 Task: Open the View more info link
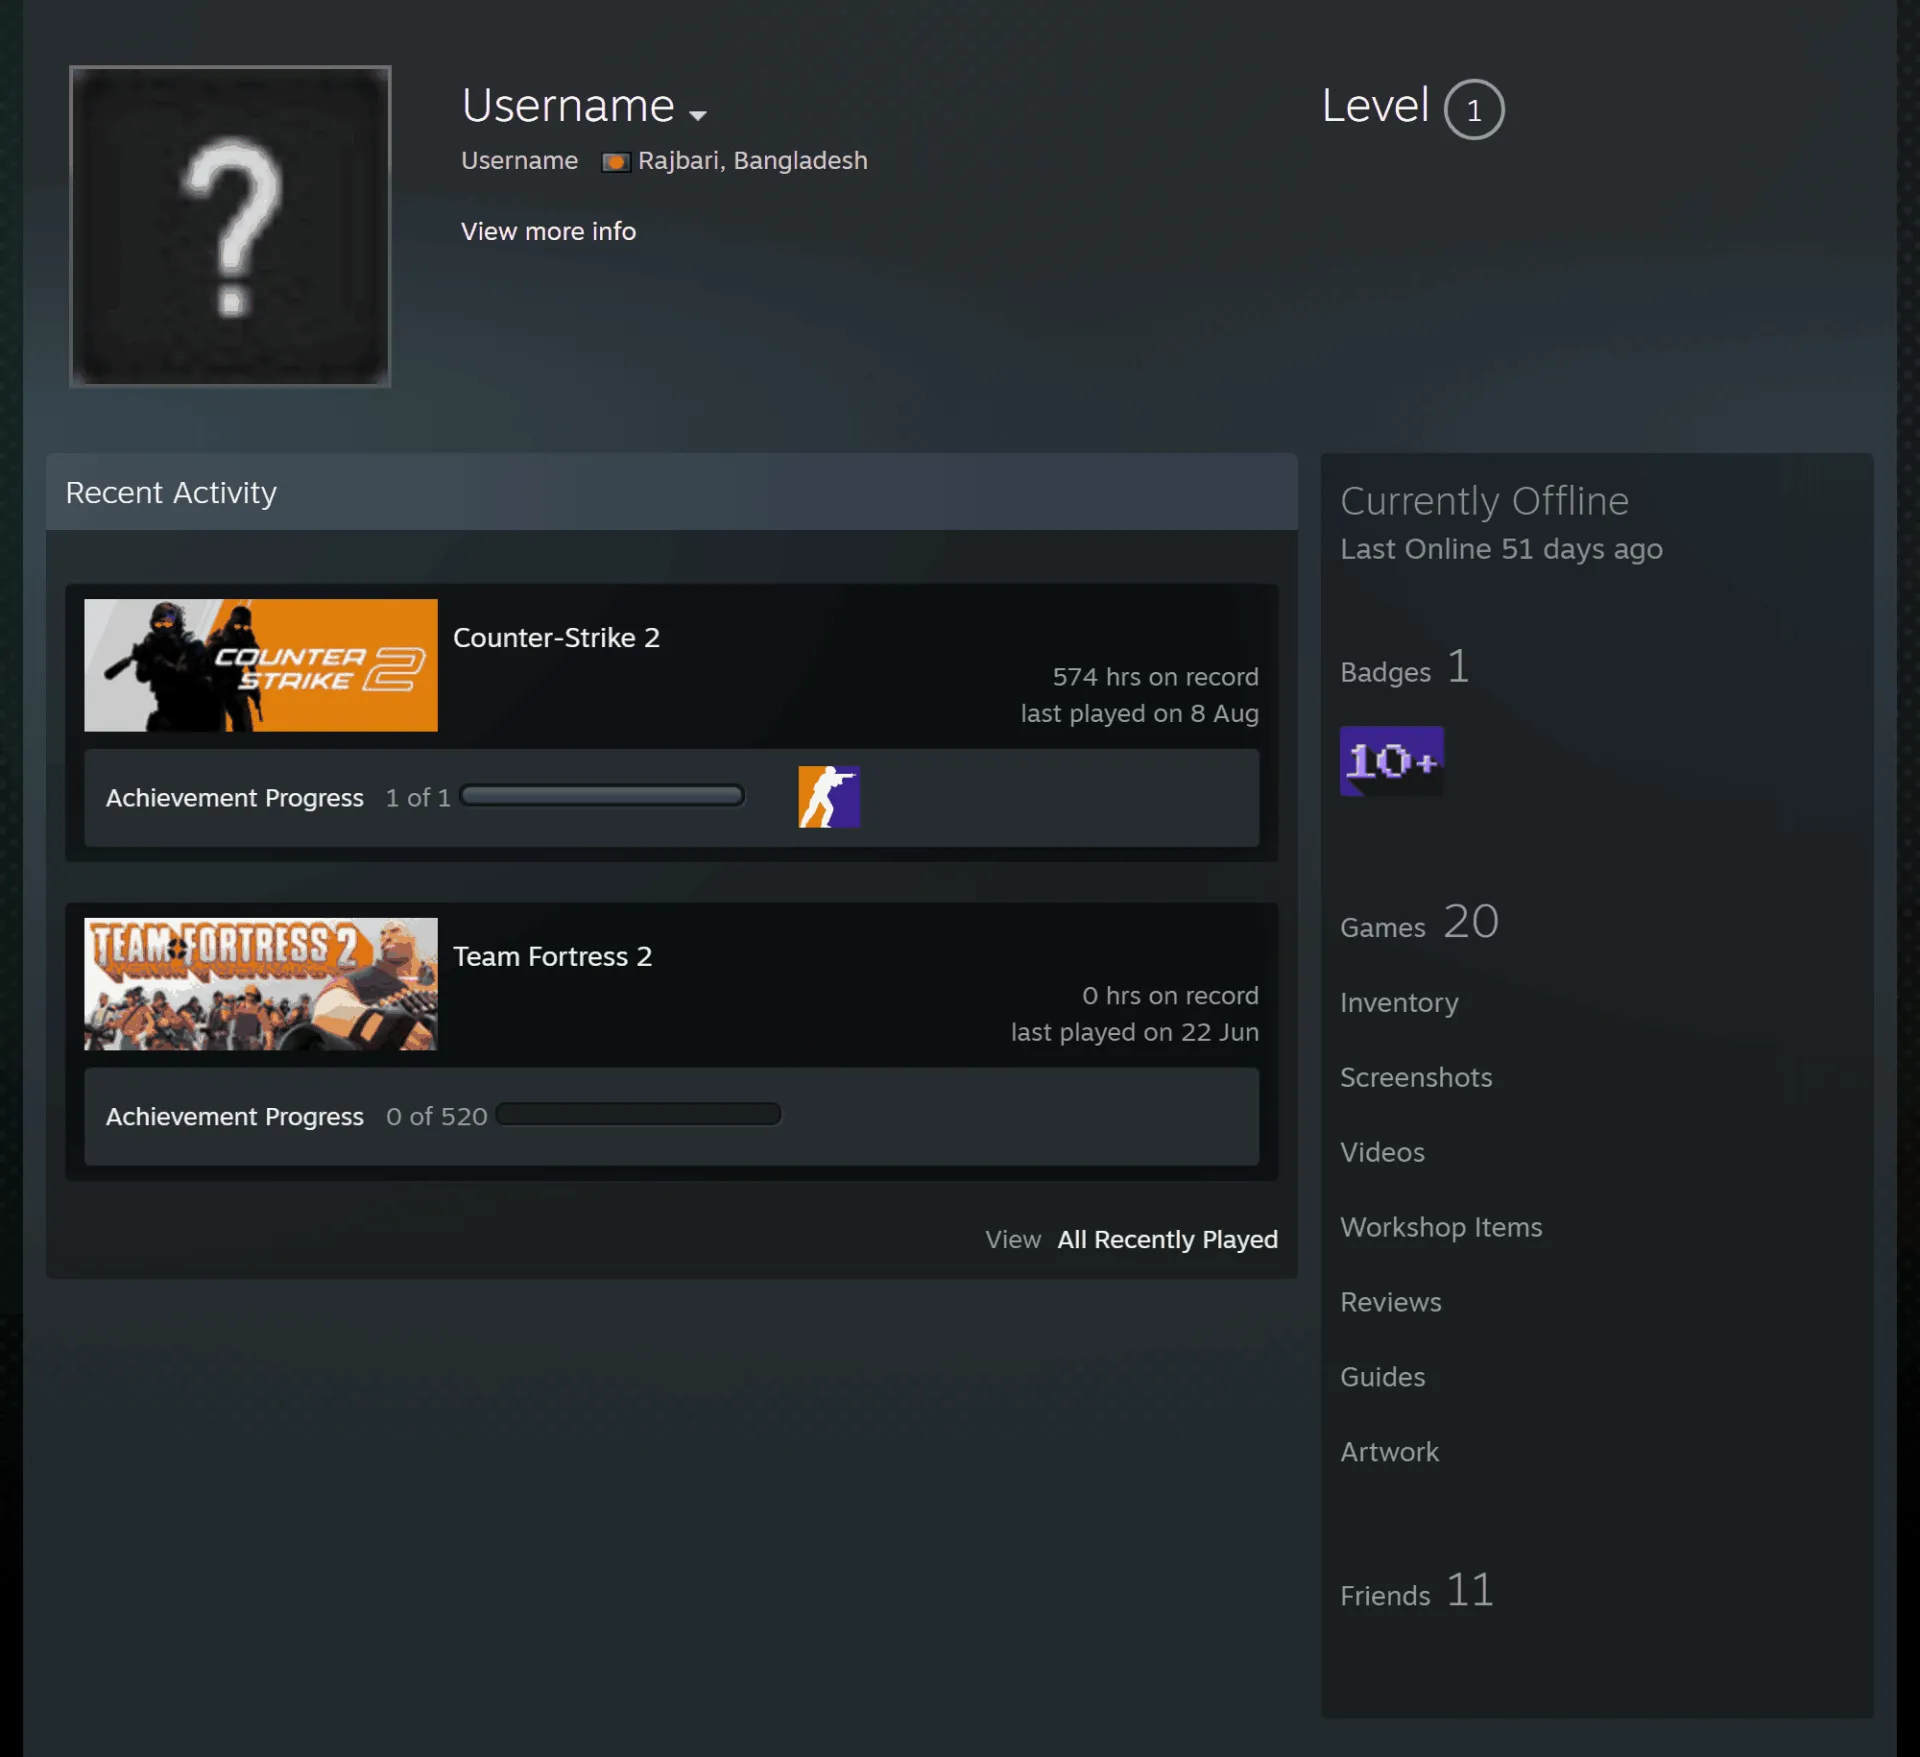pos(548,231)
